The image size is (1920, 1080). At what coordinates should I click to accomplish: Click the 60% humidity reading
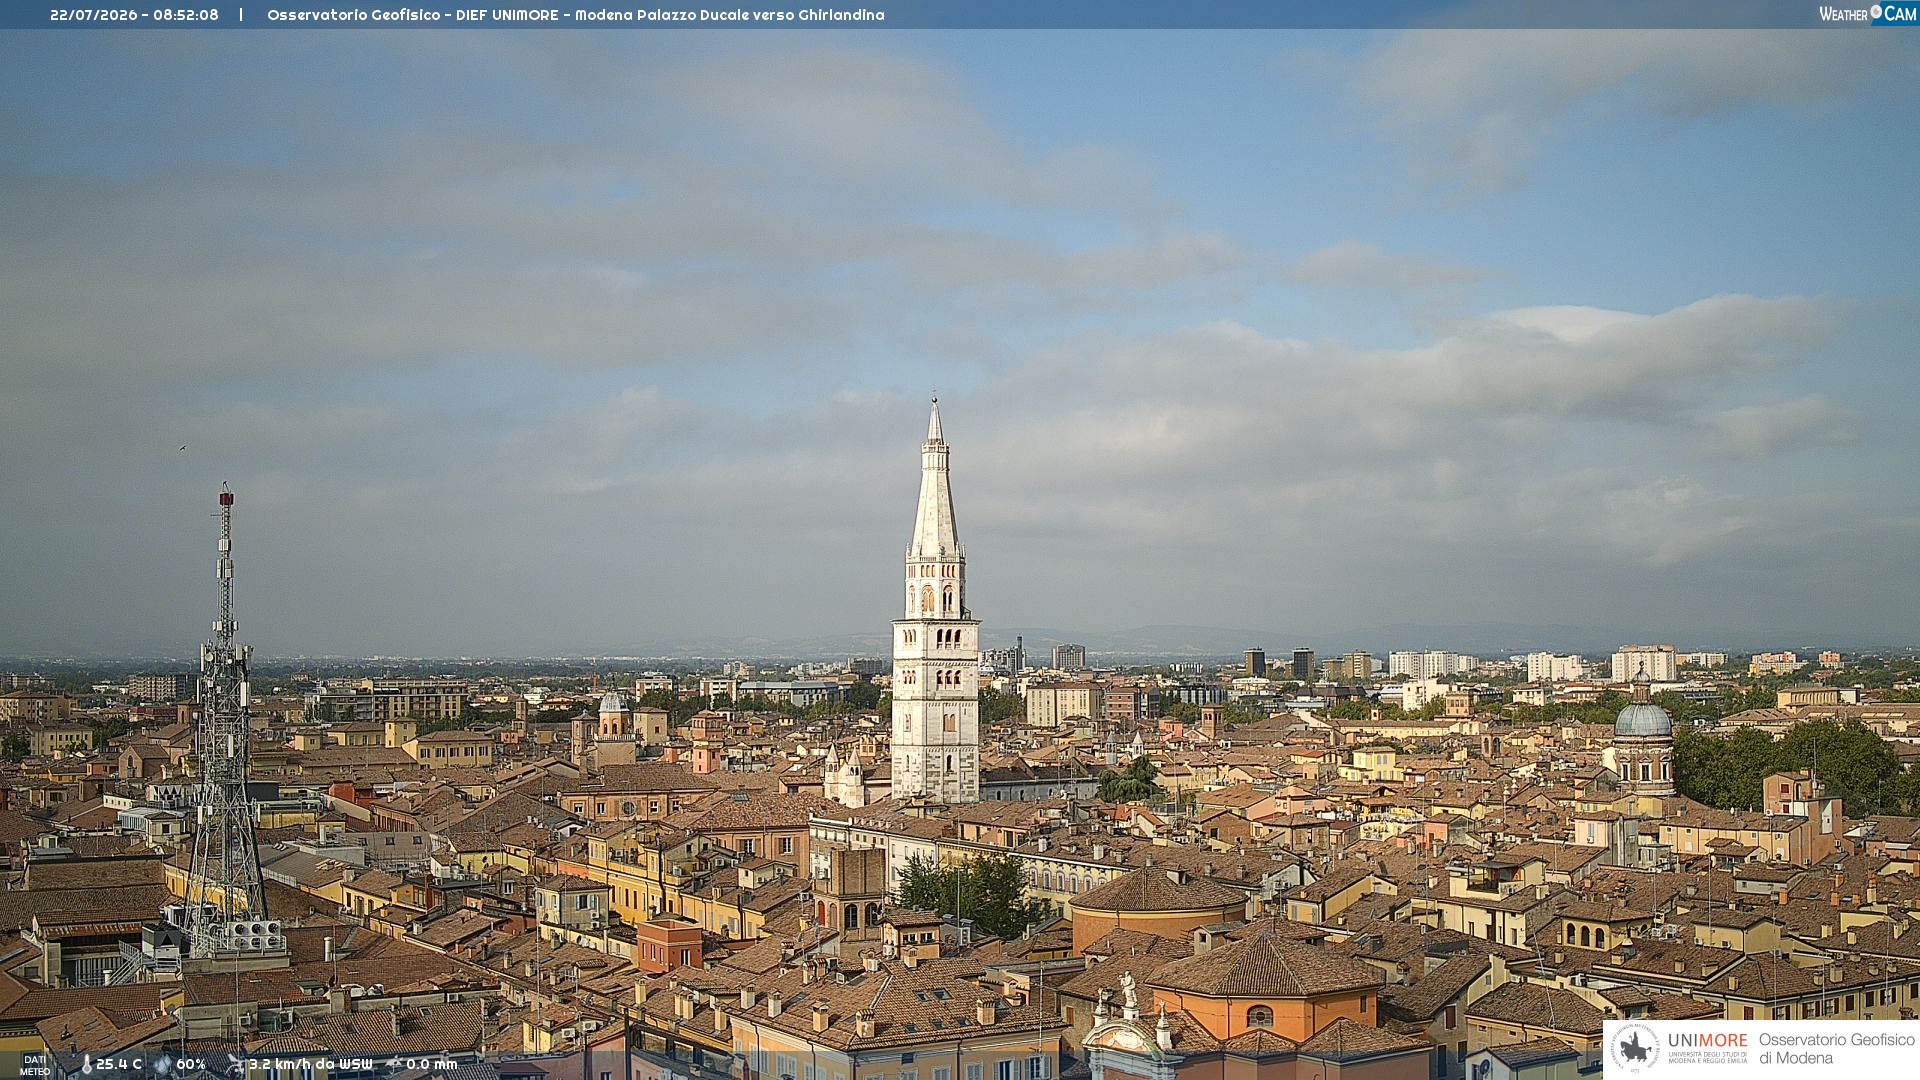coord(191,1064)
